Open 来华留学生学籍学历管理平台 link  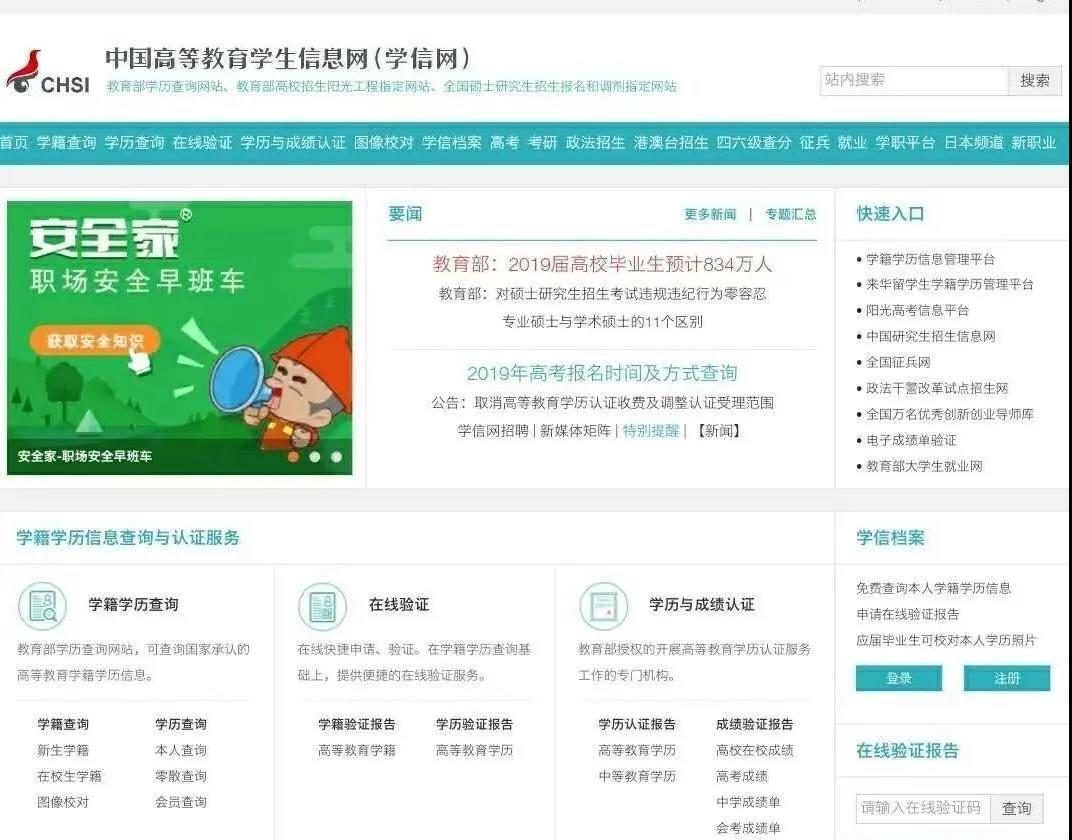950,285
